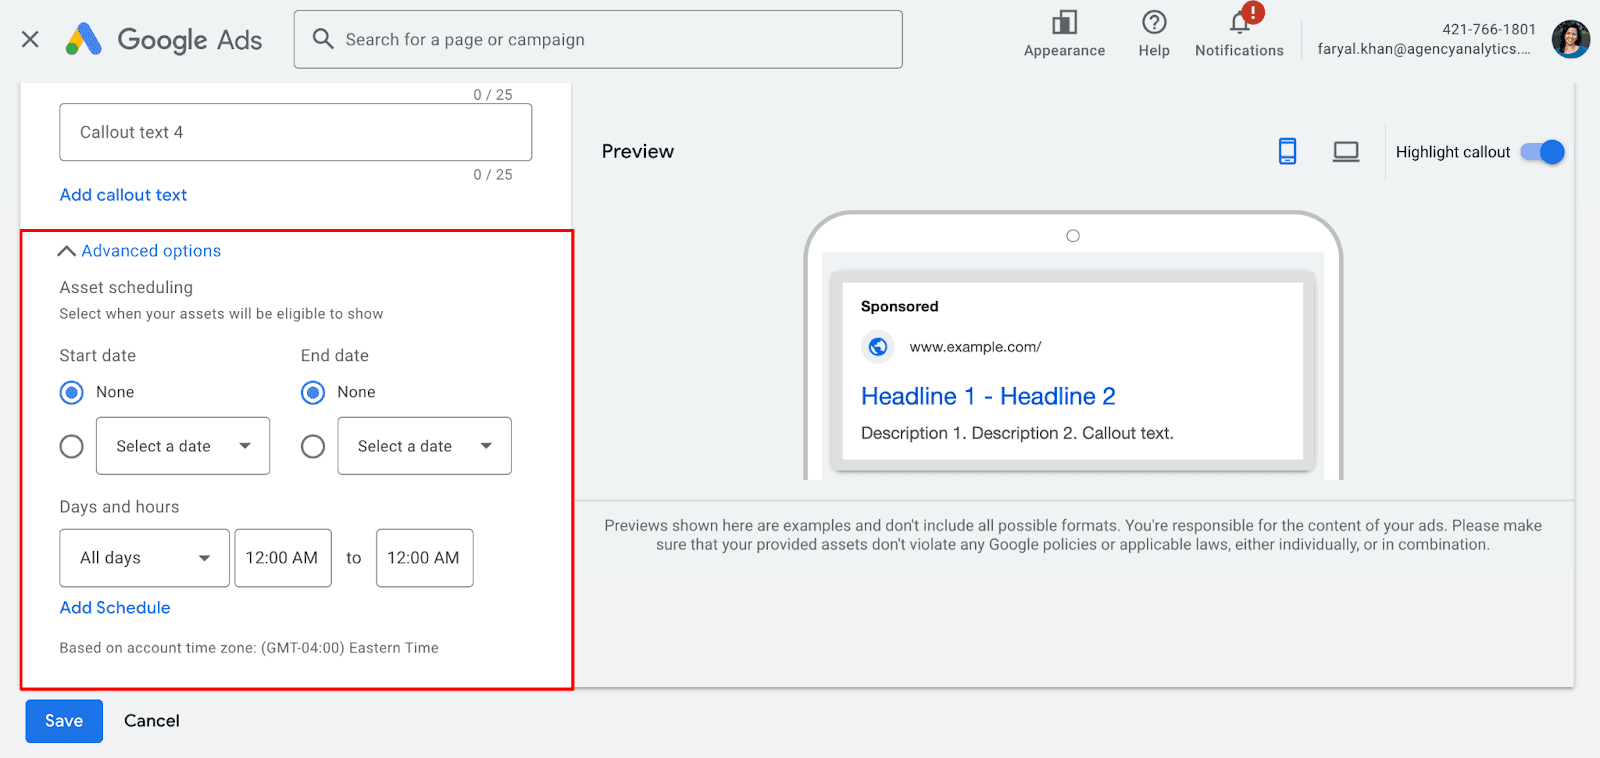Choose the specific Start date radio button
Viewport: 1600px width, 758px height.
click(x=71, y=446)
